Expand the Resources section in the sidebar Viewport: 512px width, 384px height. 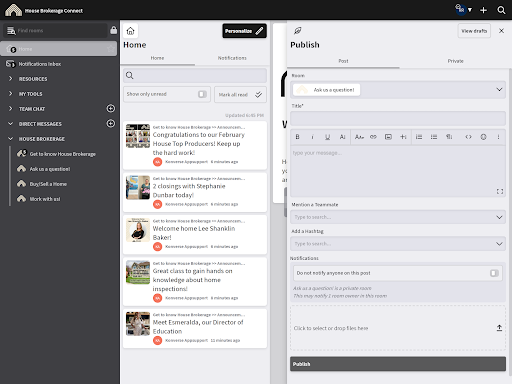[10, 79]
